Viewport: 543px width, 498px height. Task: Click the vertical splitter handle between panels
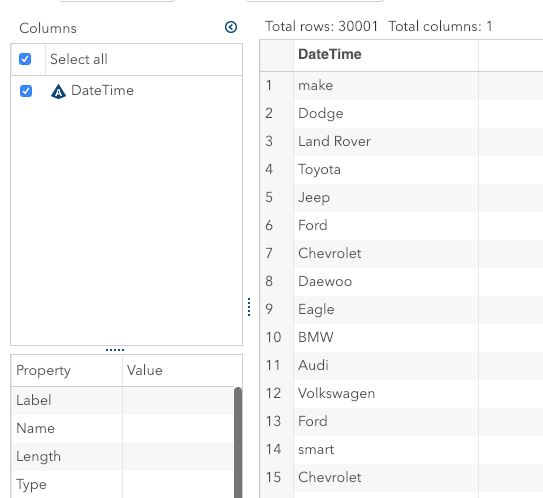[249, 307]
